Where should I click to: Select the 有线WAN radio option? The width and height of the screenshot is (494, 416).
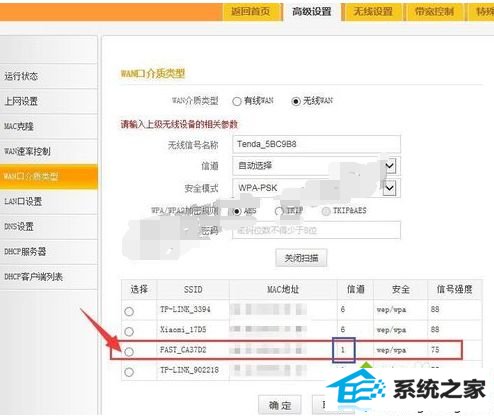(237, 101)
